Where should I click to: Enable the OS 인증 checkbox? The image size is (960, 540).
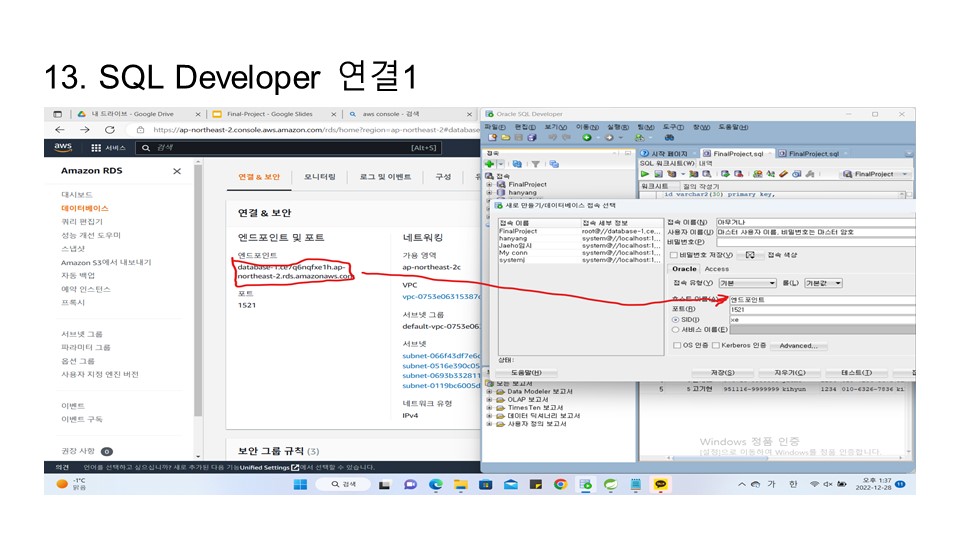point(677,345)
